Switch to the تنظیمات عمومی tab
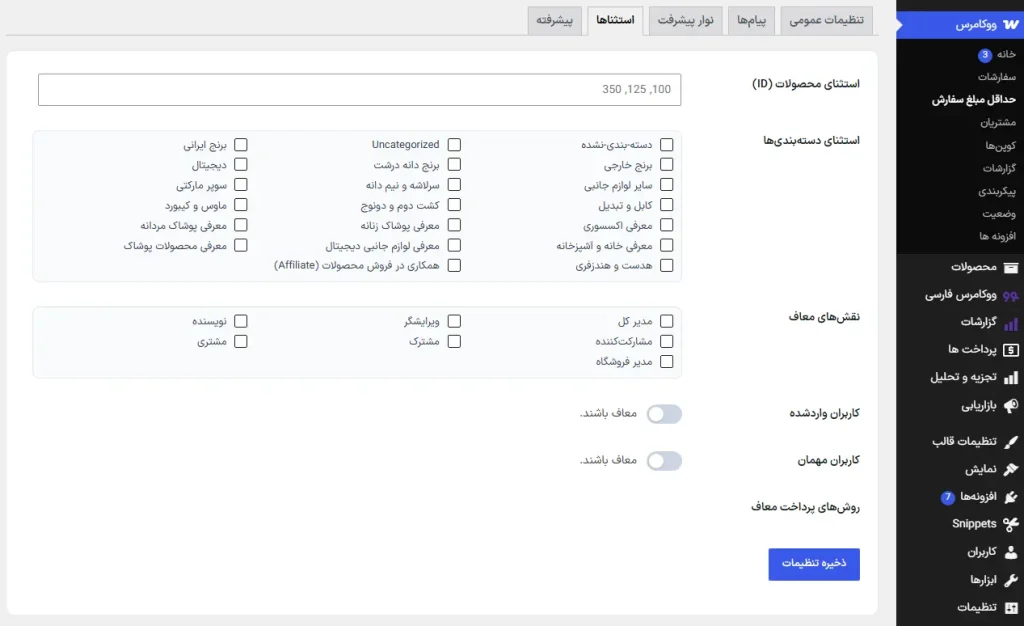 coord(826,20)
